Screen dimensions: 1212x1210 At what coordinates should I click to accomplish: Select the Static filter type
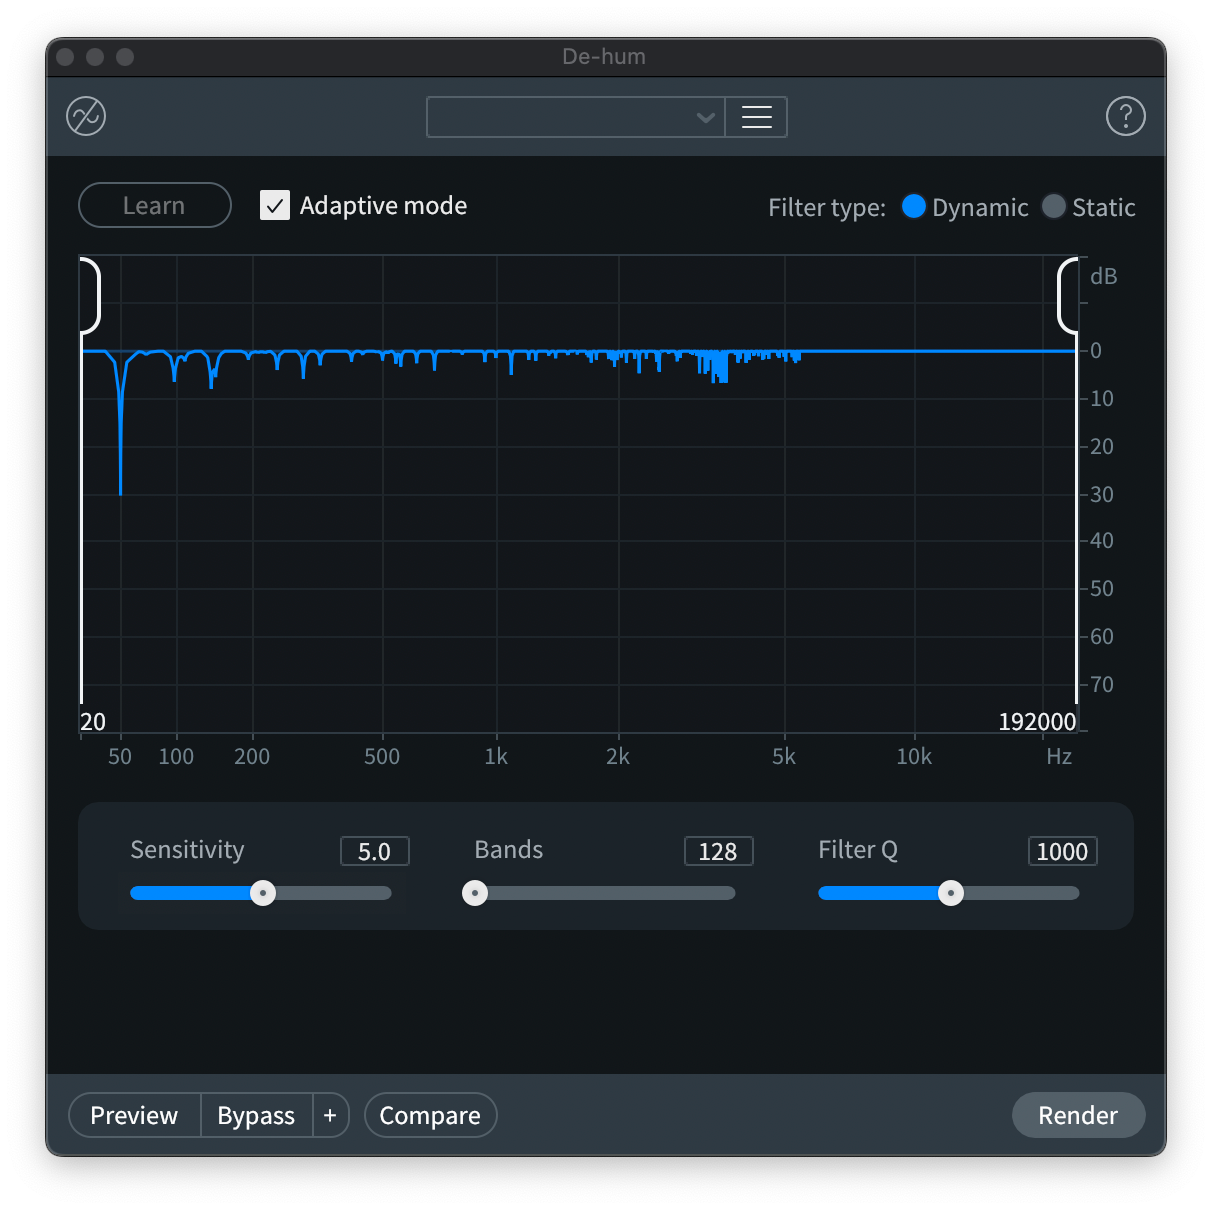(x=1054, y=207)
